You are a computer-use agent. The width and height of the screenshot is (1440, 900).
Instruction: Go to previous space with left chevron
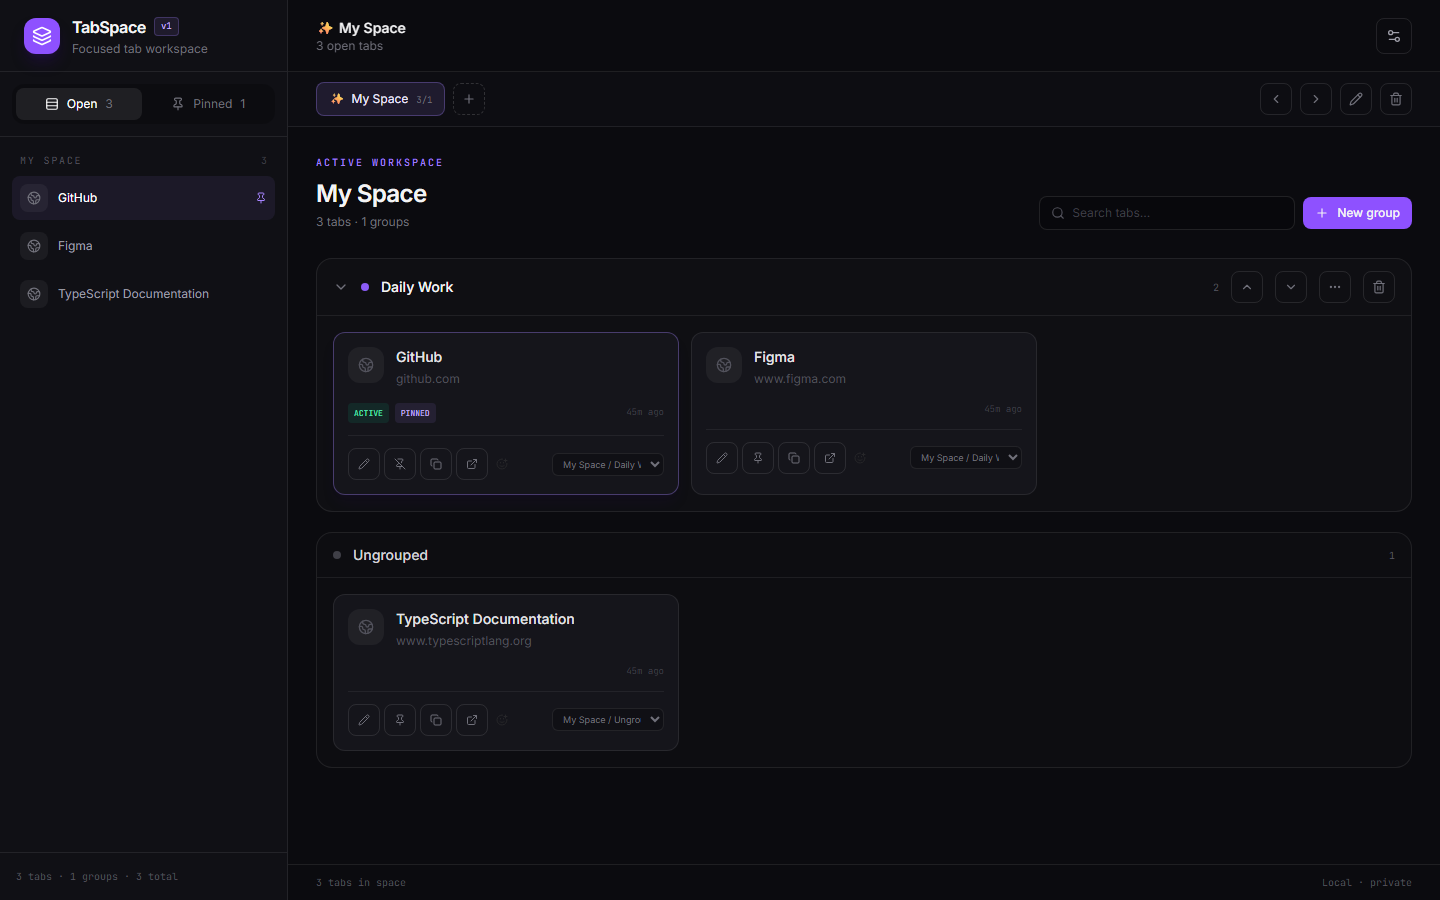click(1276, 99)
